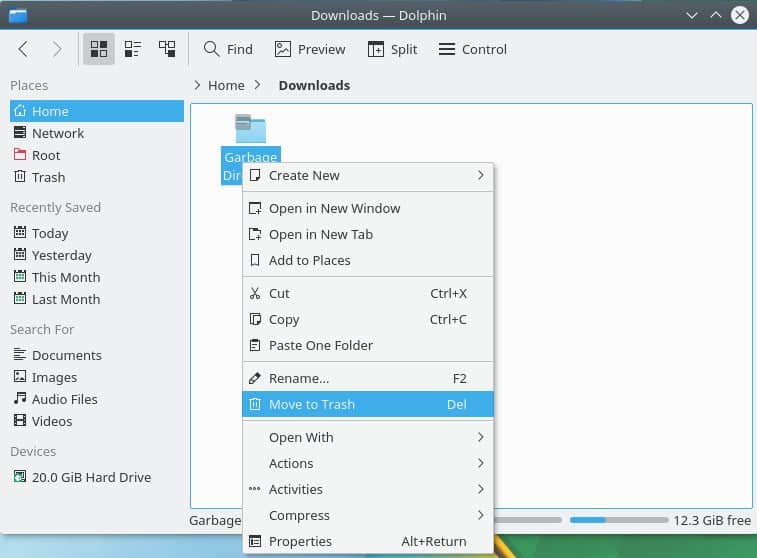Switch to Details tree view mode
The image size is (757, 558).
click(167, 49)
